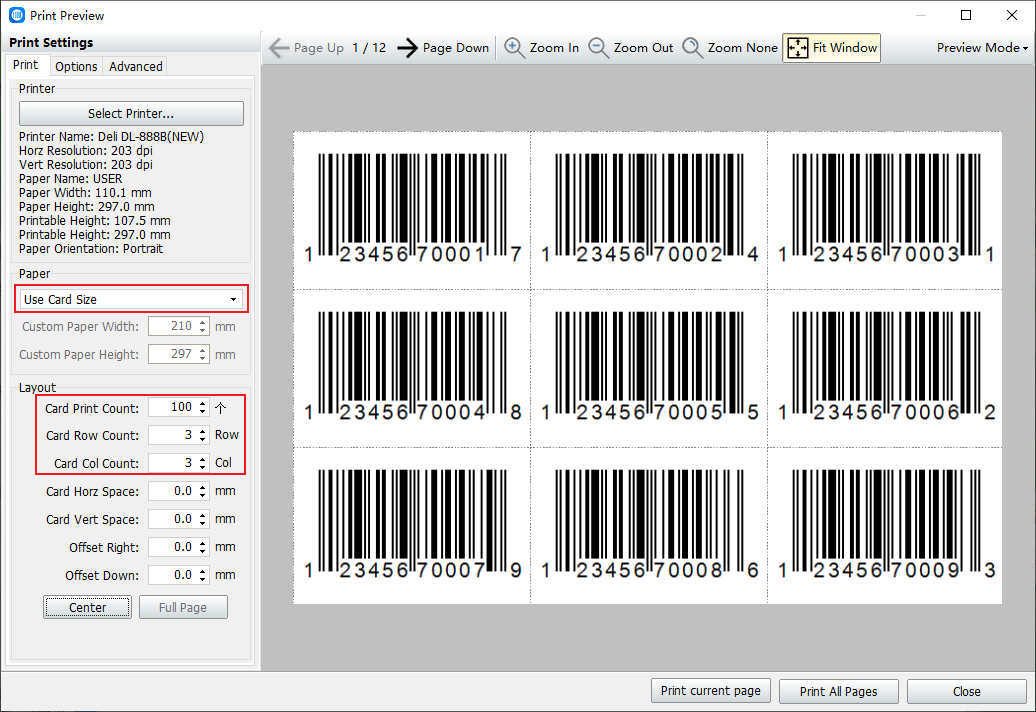Click the arrow icon beside Card Print Count
1036x712 pixels.
coord(221,408)
